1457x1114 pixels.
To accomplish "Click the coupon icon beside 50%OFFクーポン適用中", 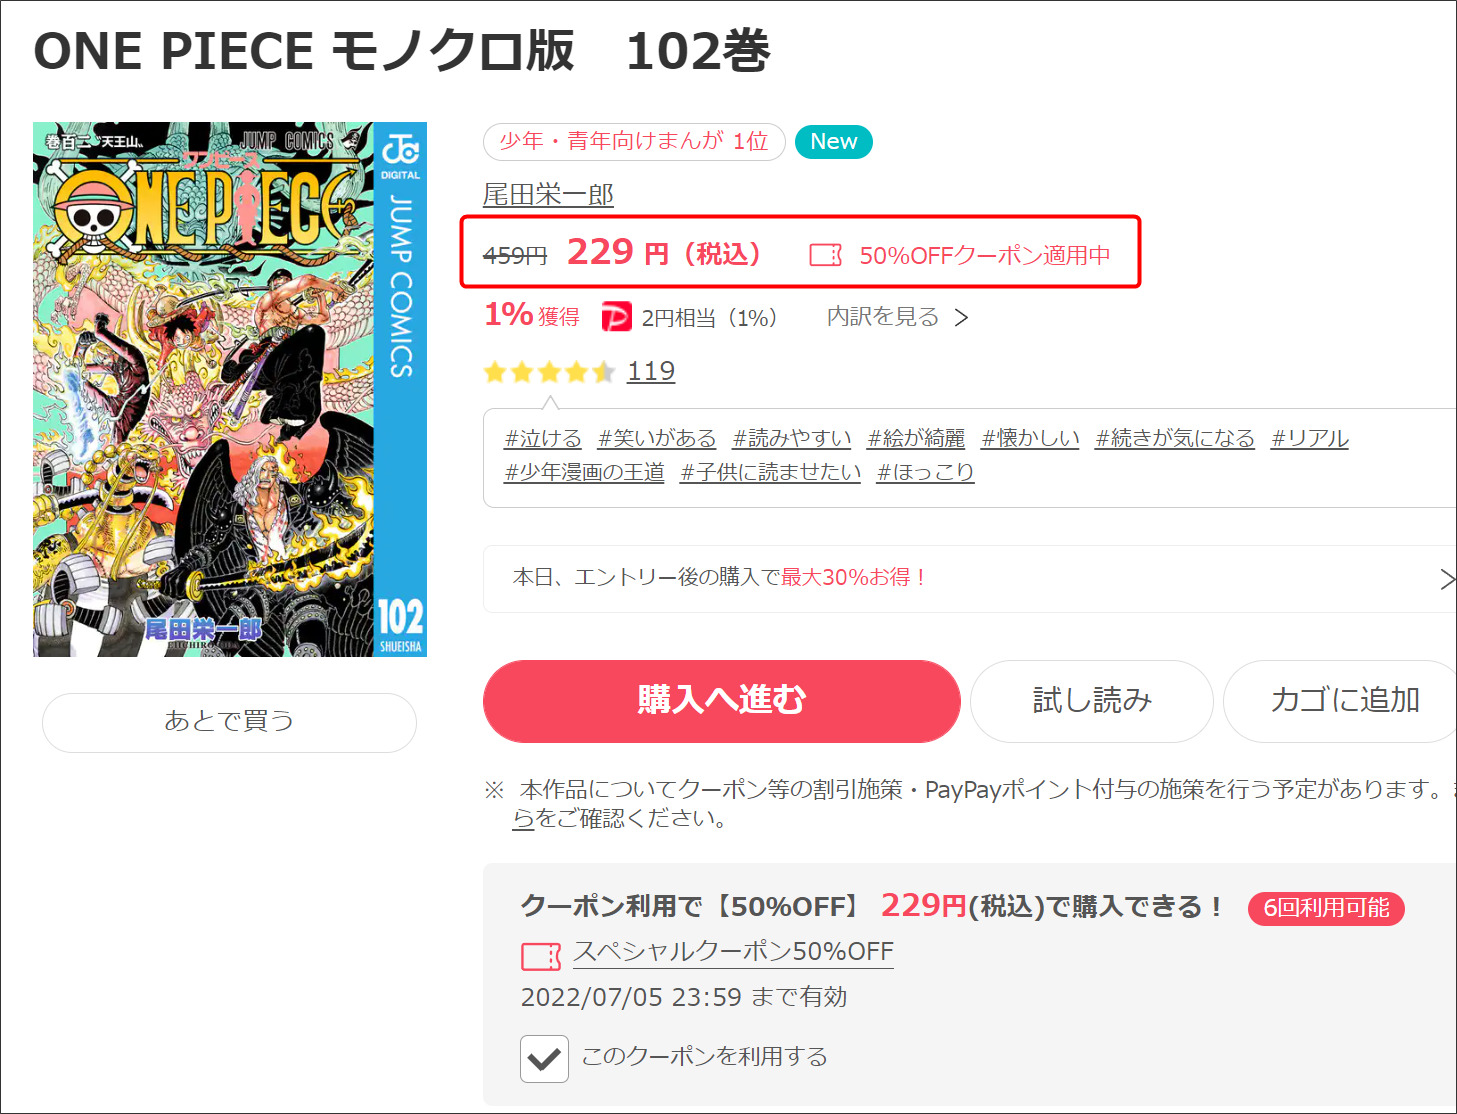I will [826, 255].
